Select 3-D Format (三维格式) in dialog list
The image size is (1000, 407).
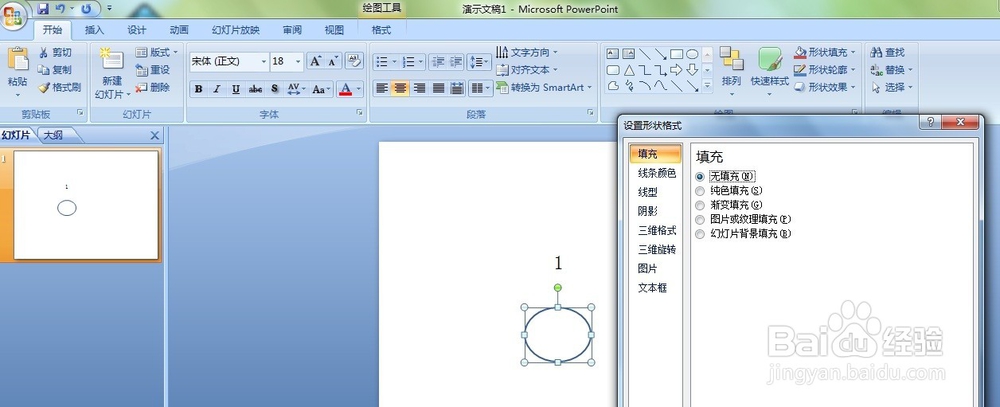pos(656,230)
